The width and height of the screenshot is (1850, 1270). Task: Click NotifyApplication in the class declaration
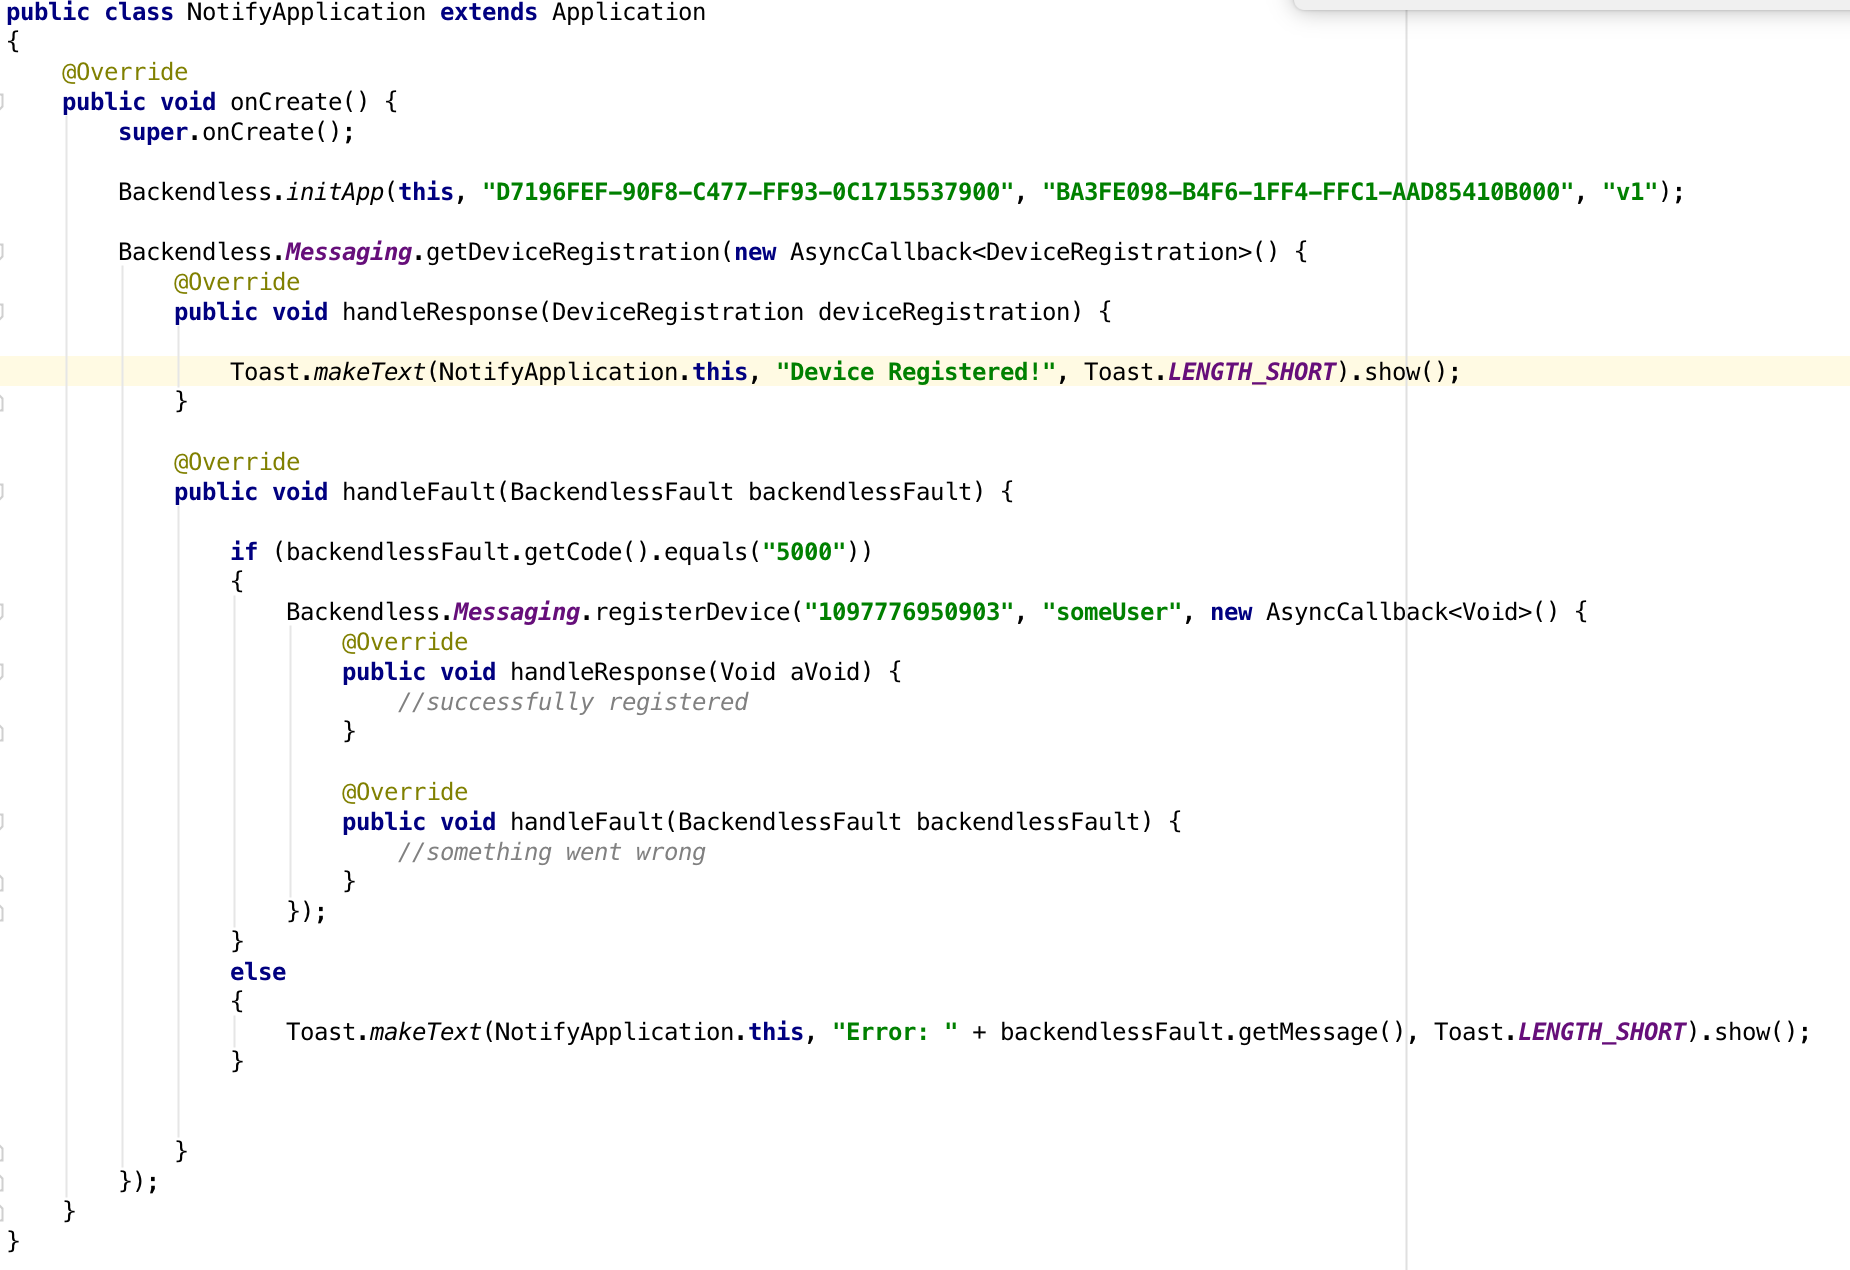click(x=306, y=13)
